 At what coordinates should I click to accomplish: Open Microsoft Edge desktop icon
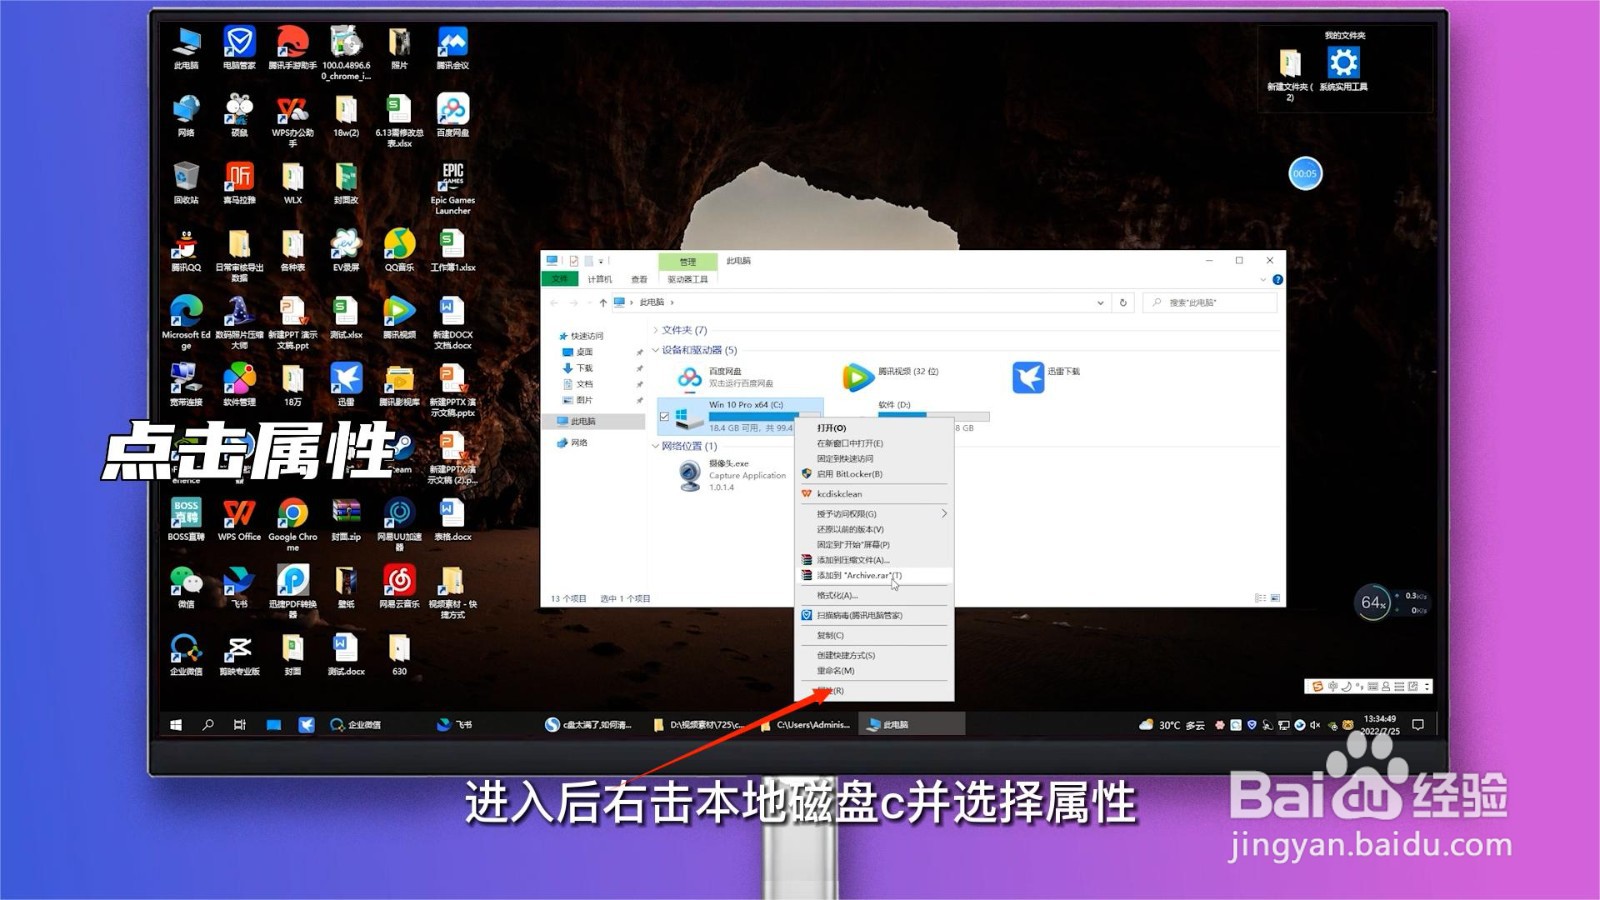click(x=186, y=322)
